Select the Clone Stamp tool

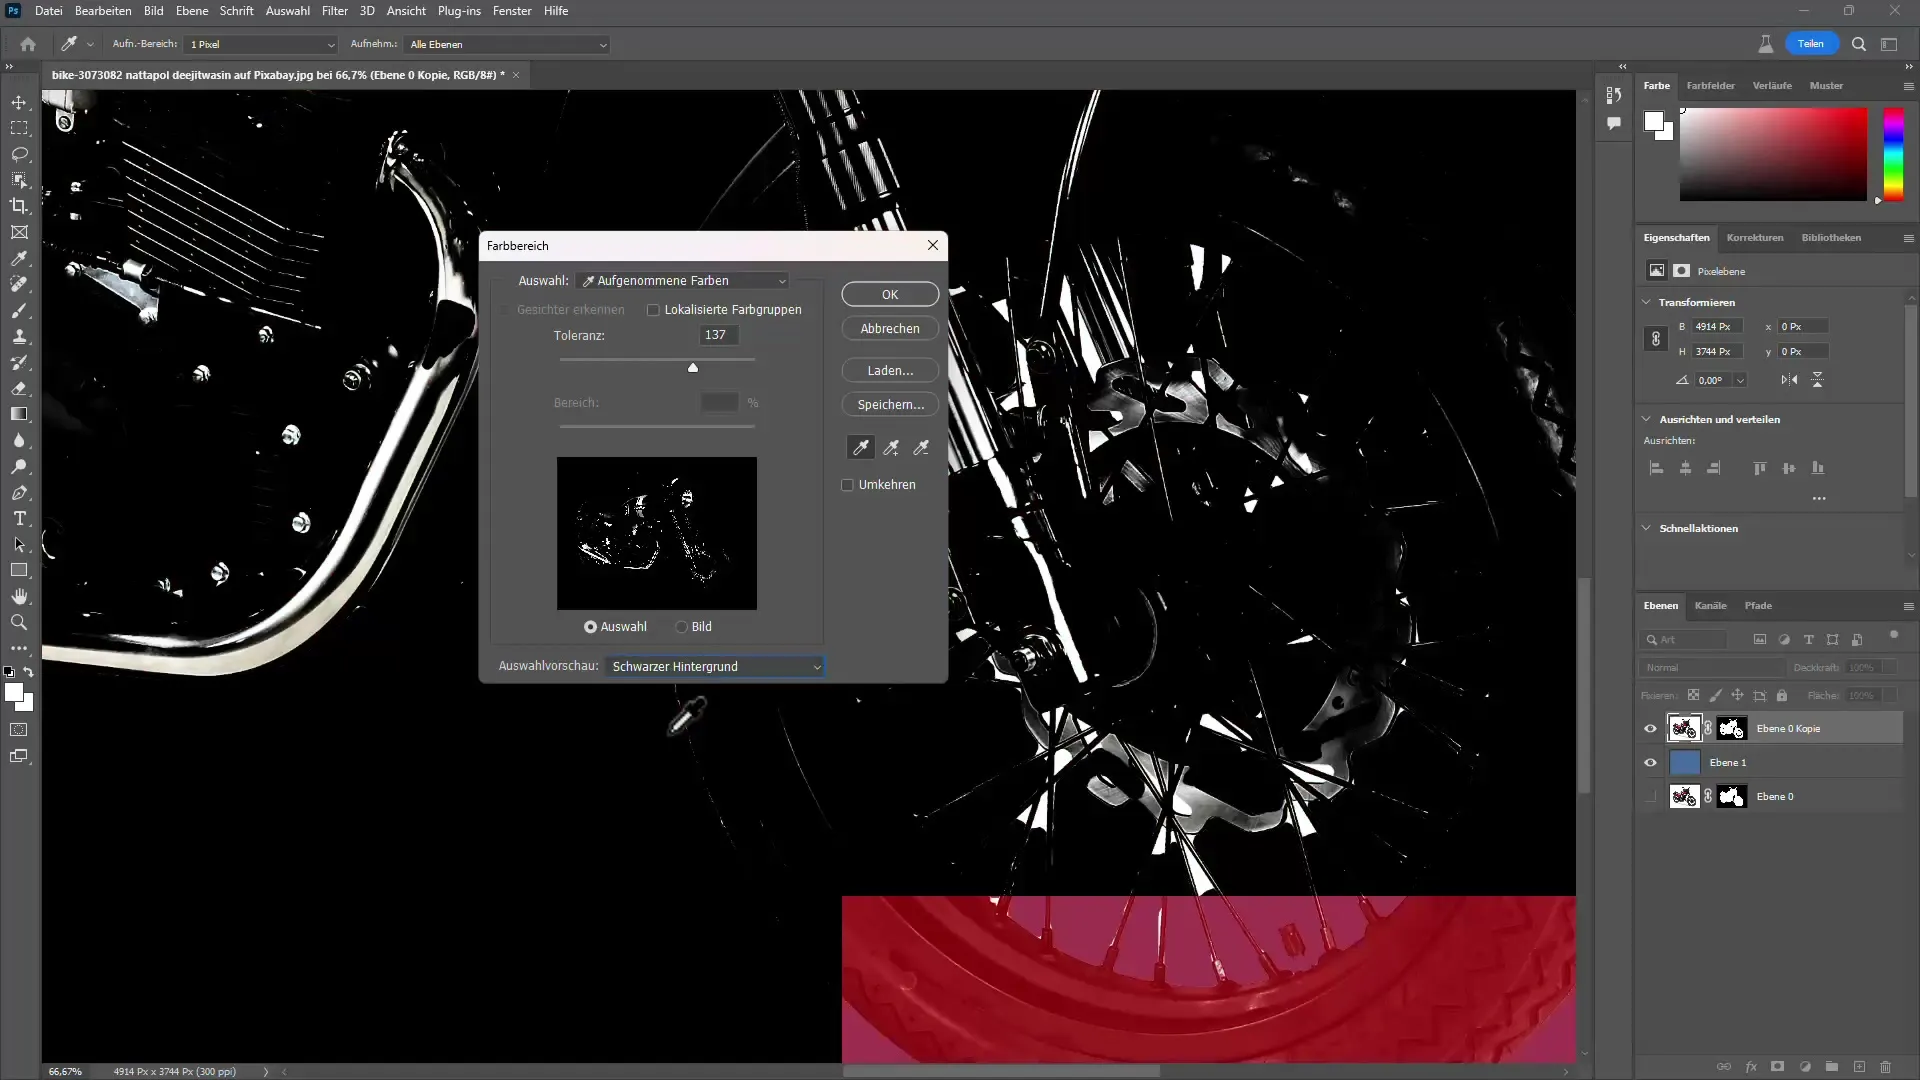[19, 336]
